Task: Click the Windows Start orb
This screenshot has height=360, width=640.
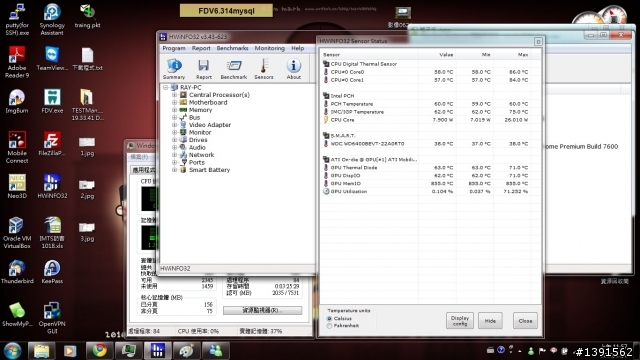Action: click(12, 351)
